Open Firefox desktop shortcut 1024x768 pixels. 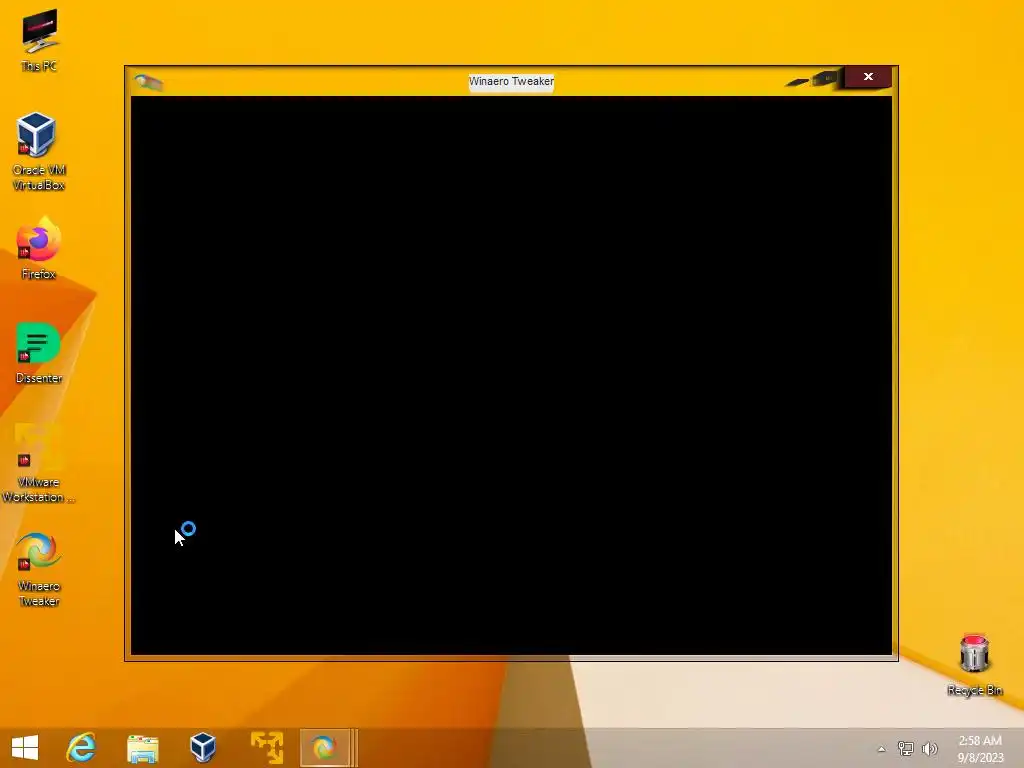pos(39,248)
